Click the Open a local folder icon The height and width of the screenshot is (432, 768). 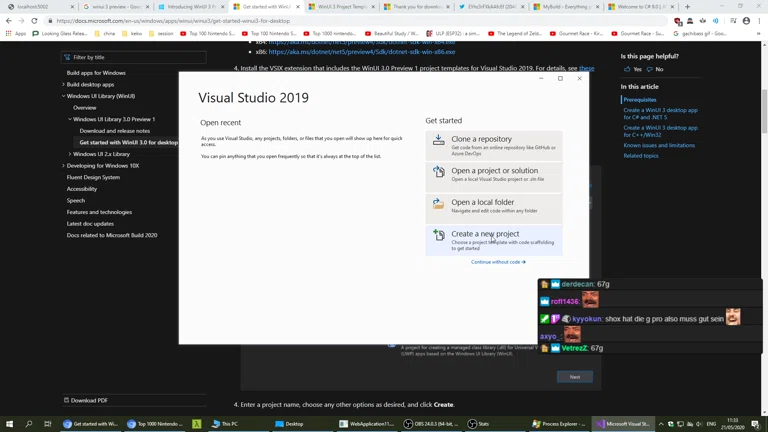point(438,204)
